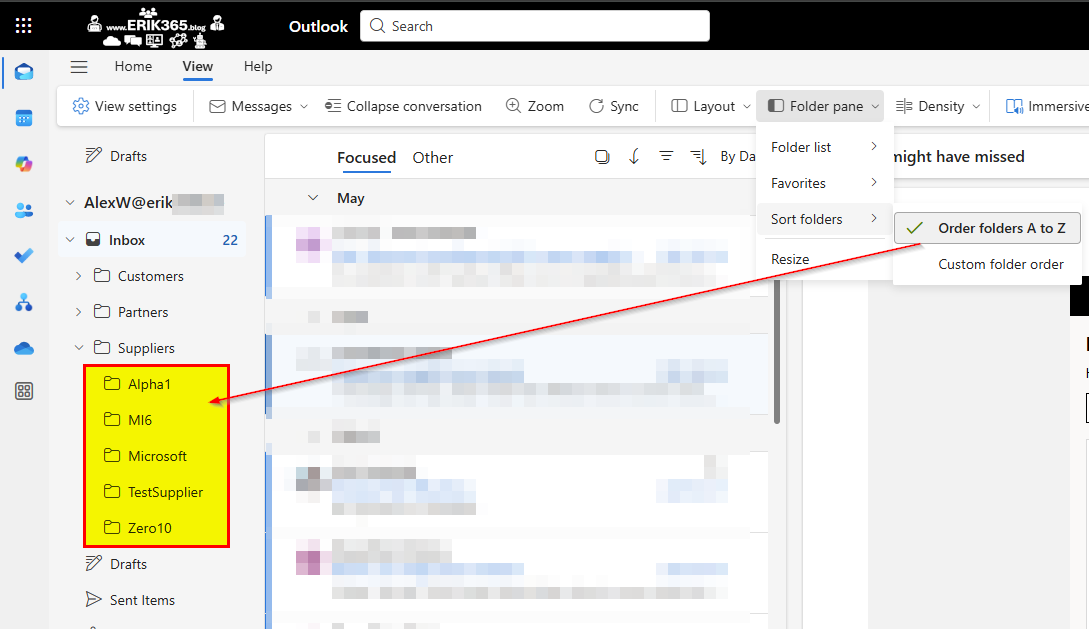
Task: Open To Do checkmark app icon
Action: [24, 256]
